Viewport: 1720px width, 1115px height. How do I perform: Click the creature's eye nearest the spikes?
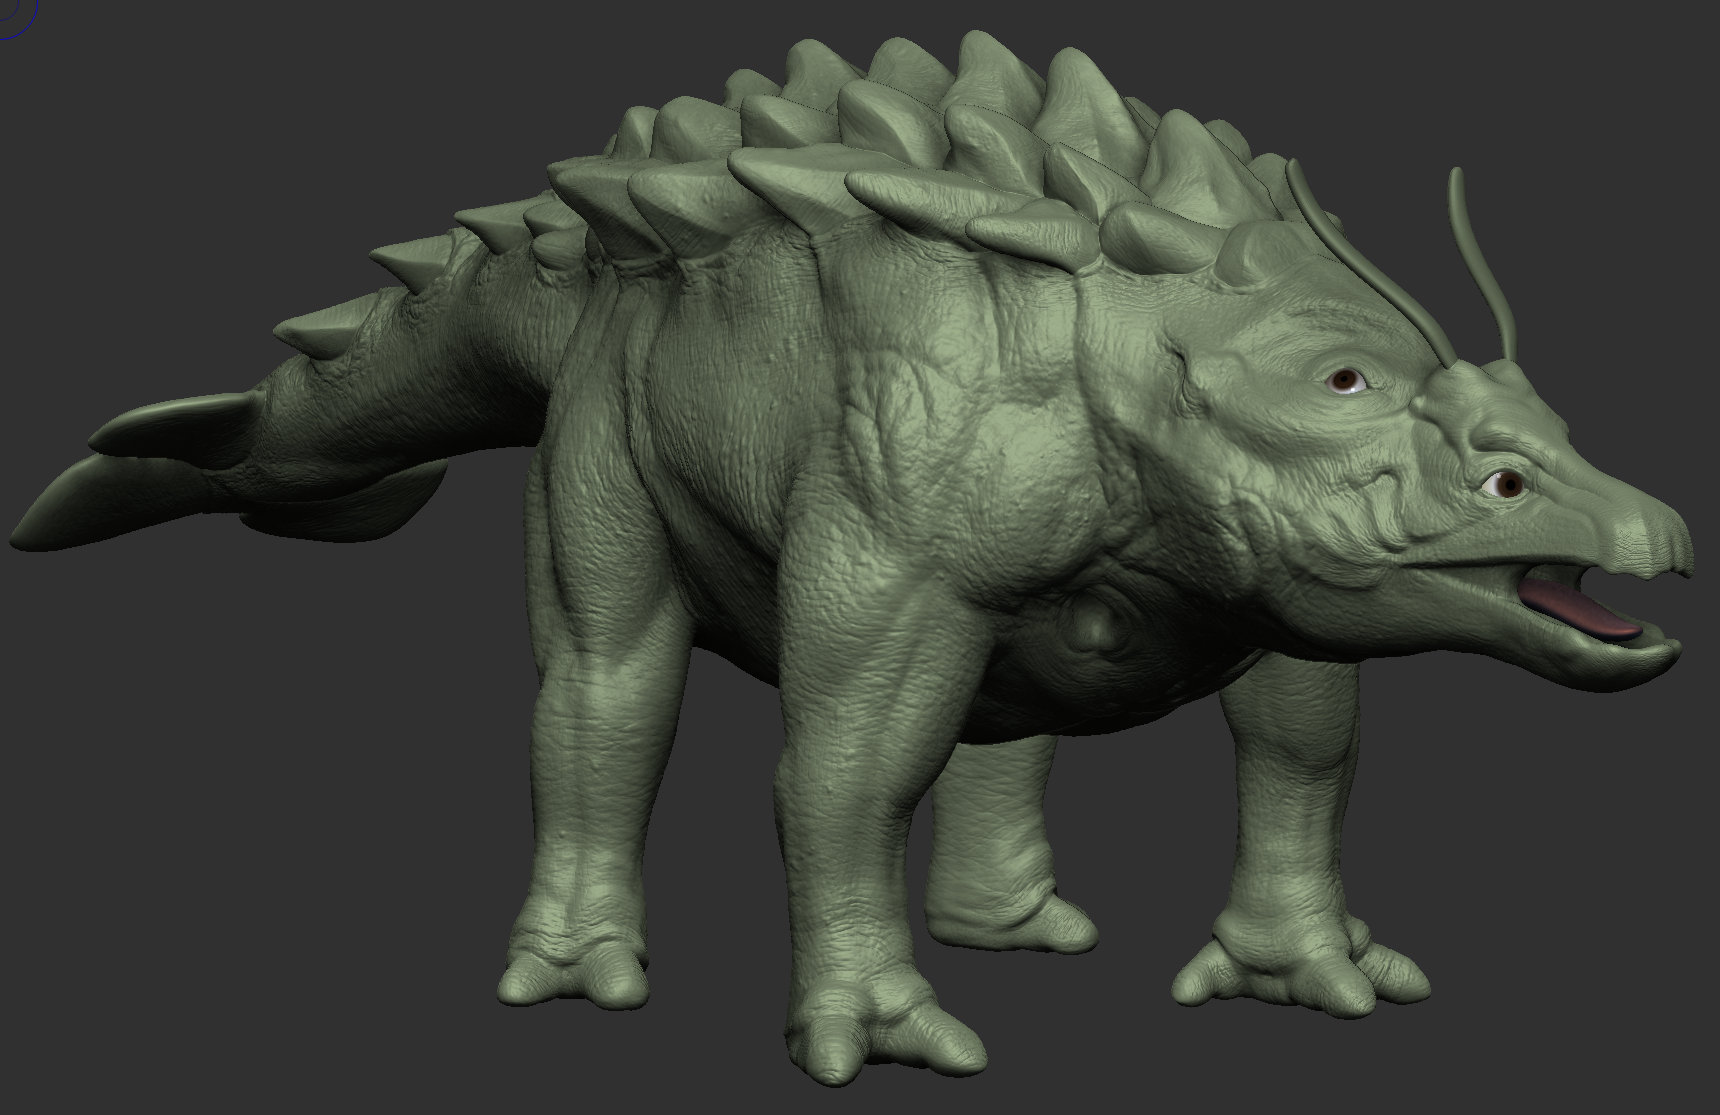[1347, 381]
